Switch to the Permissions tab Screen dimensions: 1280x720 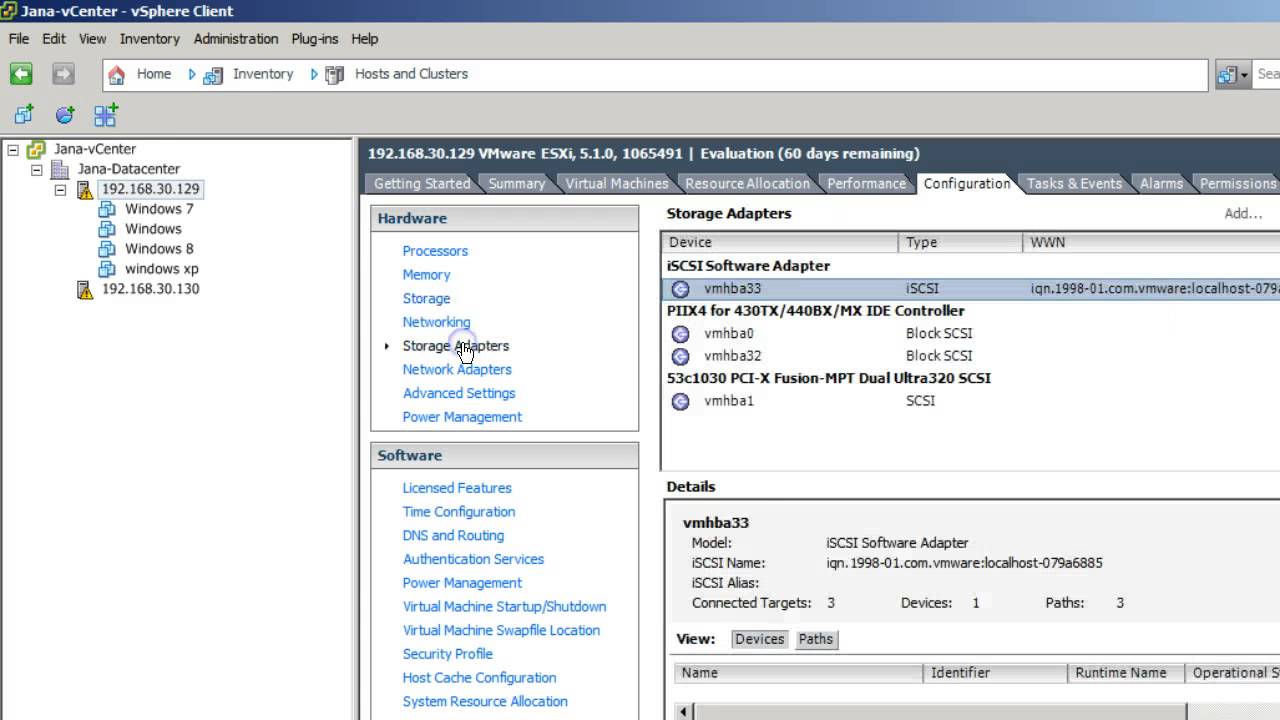click(1237, 184)
